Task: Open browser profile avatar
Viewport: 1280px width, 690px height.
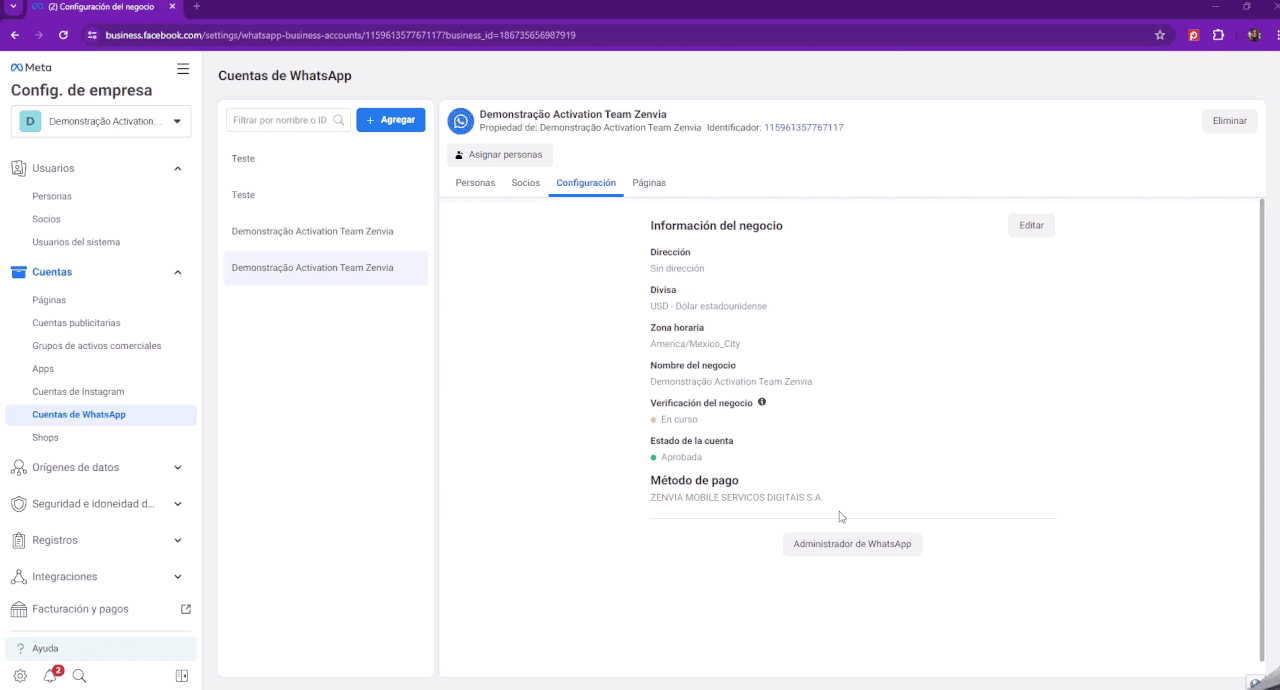Action: tap(1254, 35)
